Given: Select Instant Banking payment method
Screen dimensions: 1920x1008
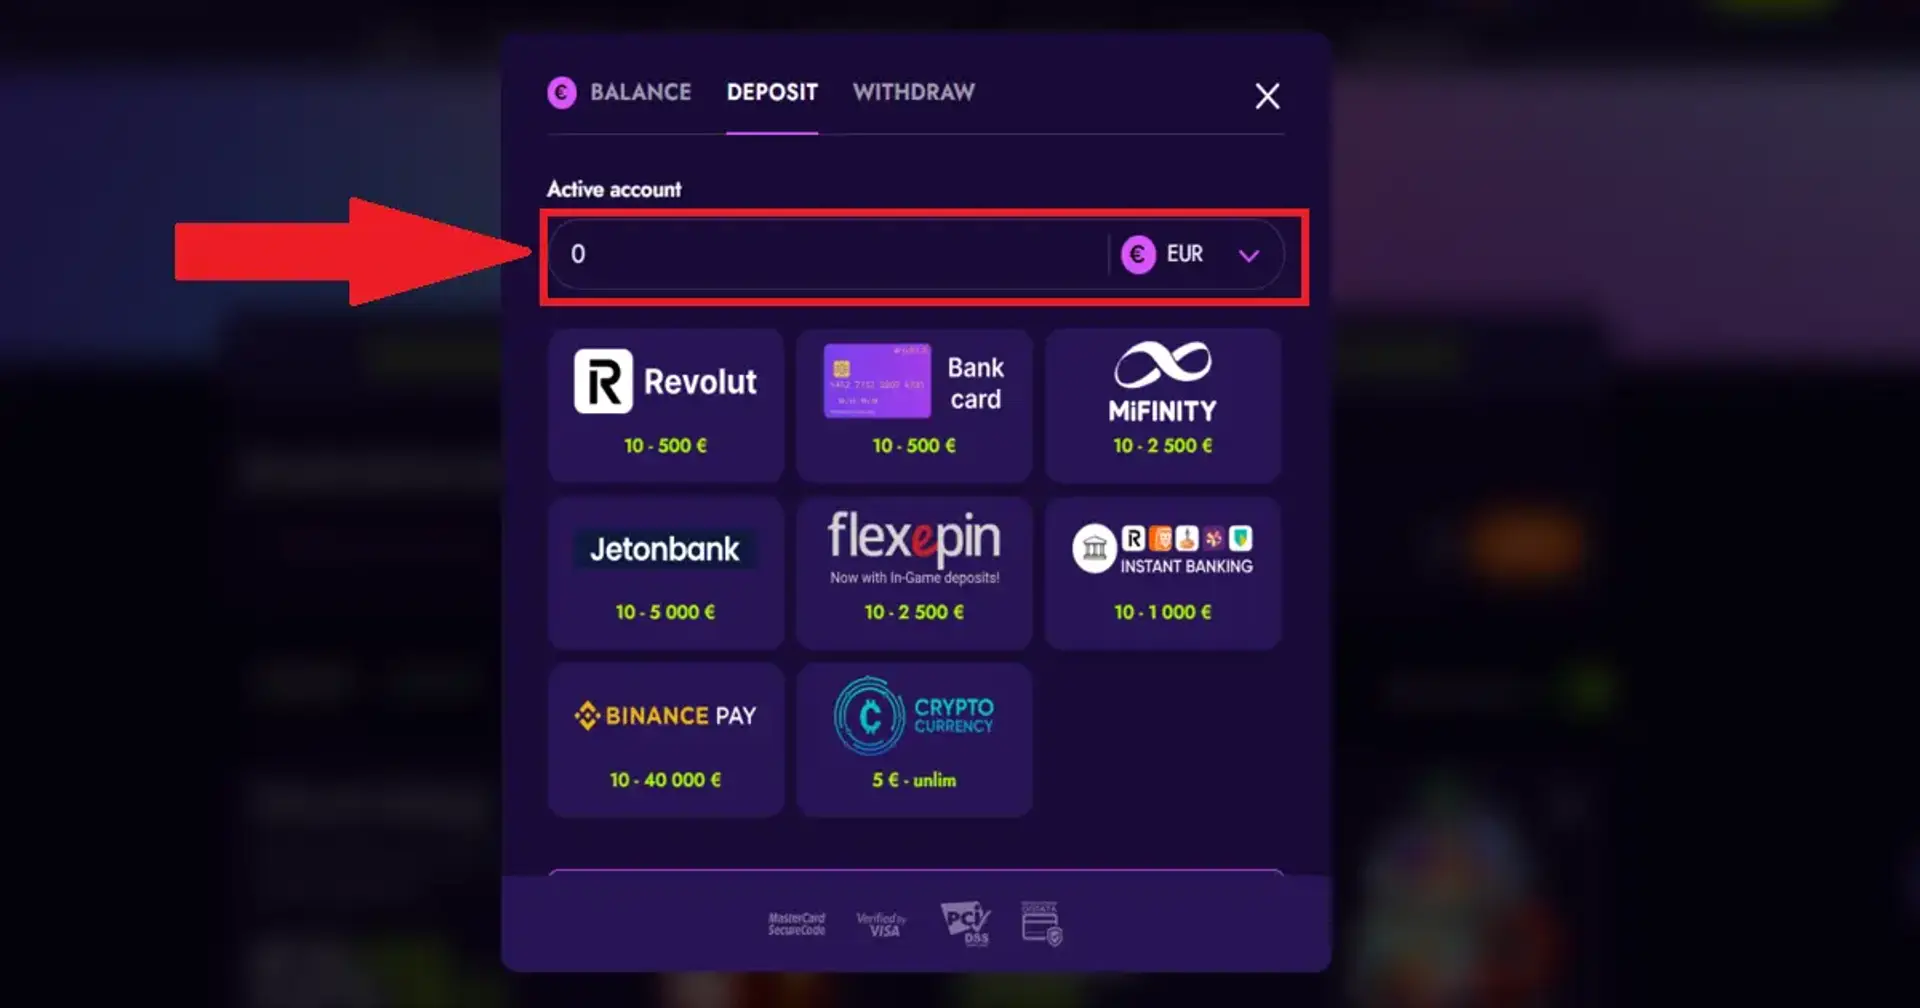Looking at the screenshot, I should [1163, 572].
